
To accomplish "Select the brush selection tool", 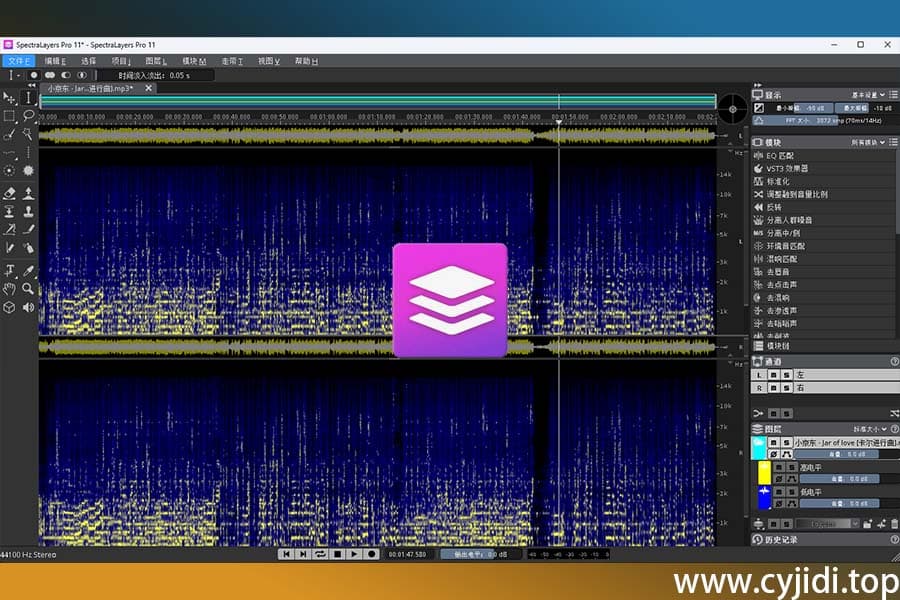I will [x=9, y=135].
